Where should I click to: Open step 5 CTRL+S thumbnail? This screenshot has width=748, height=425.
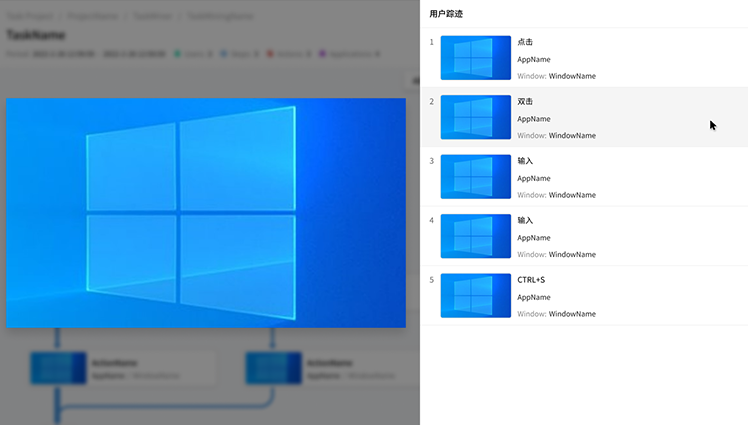pos(476,296)
